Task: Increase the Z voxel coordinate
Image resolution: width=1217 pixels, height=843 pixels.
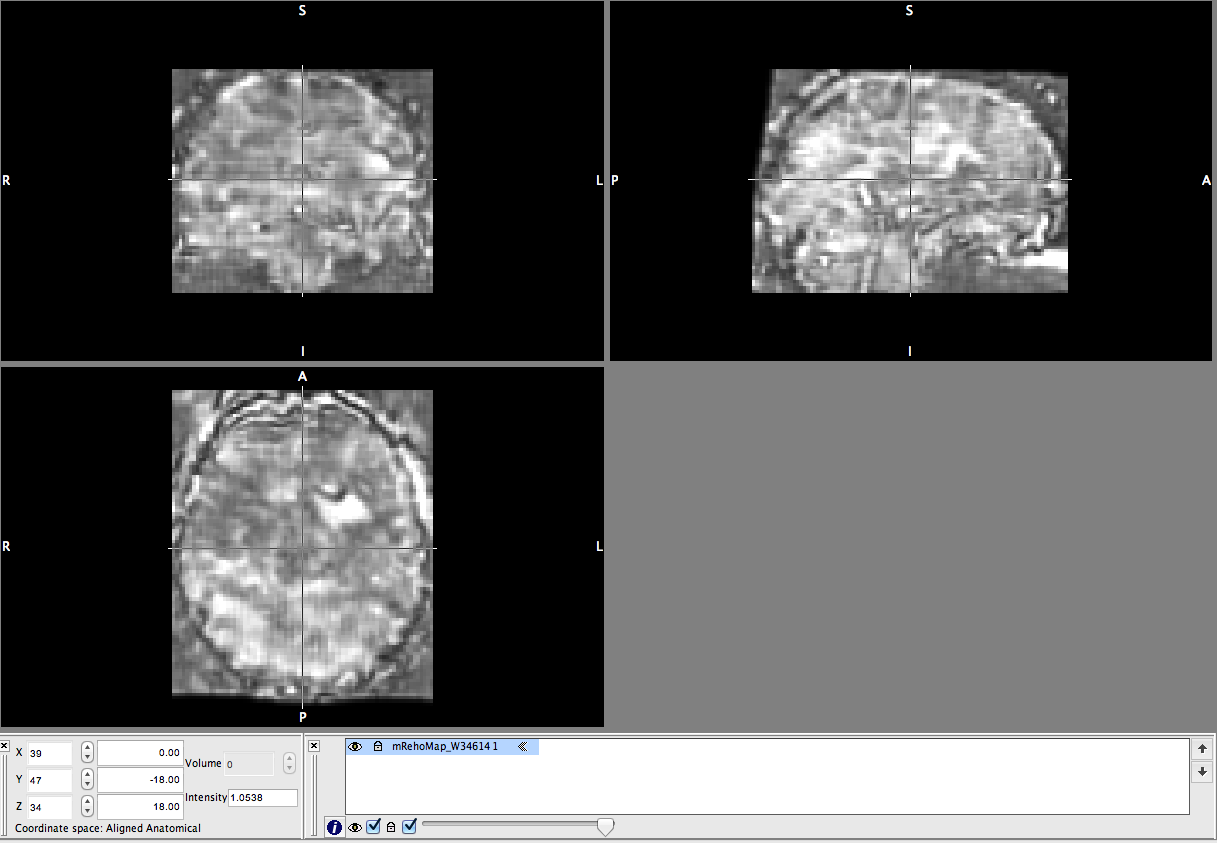Action: point(87,802)
